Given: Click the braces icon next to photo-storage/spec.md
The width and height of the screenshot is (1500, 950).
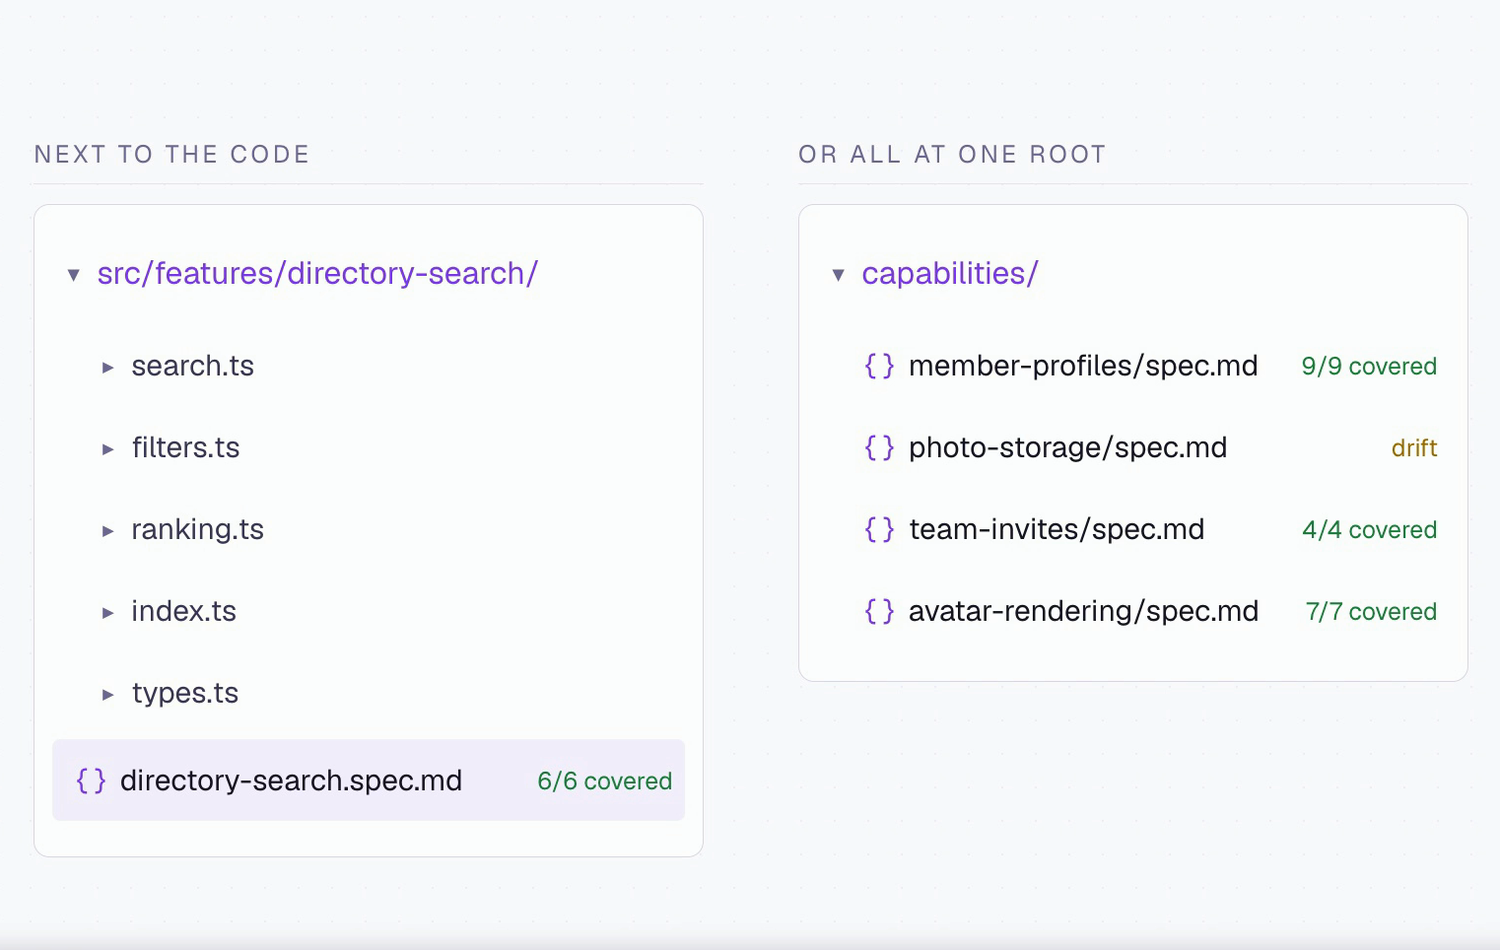Looking at the screenshot, I should tap(879, 448).
